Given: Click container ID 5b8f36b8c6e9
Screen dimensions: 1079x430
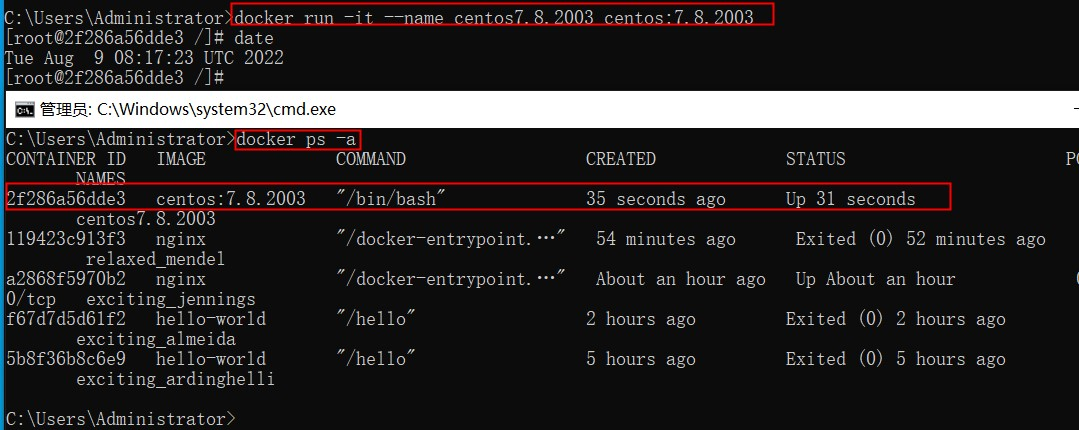Looking at the screenshot, I should [x=66, y=359].
